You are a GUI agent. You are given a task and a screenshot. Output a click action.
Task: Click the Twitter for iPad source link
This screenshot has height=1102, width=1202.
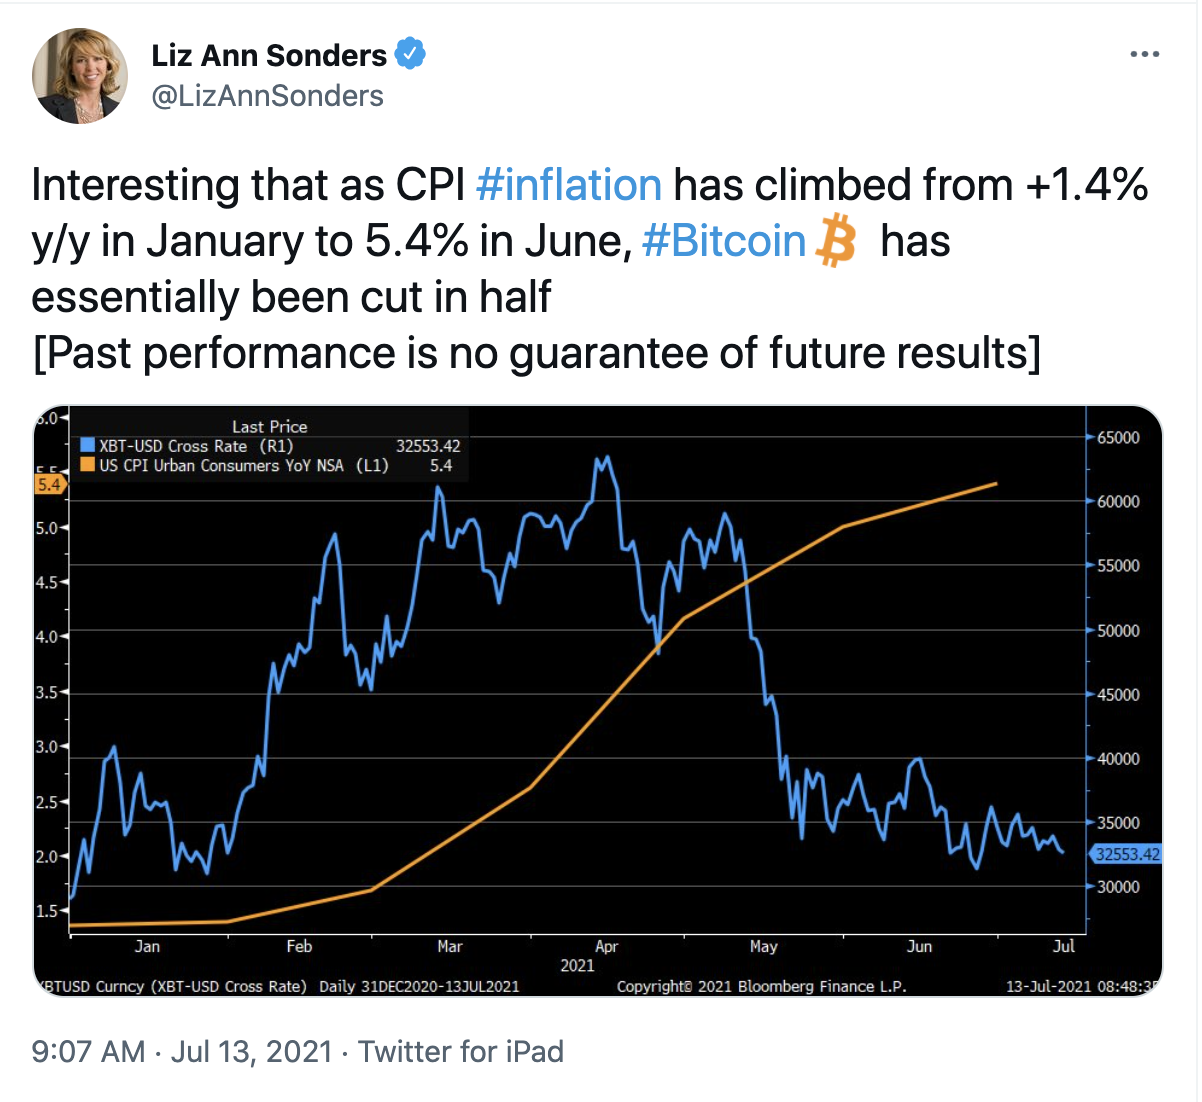(461, 1051)
